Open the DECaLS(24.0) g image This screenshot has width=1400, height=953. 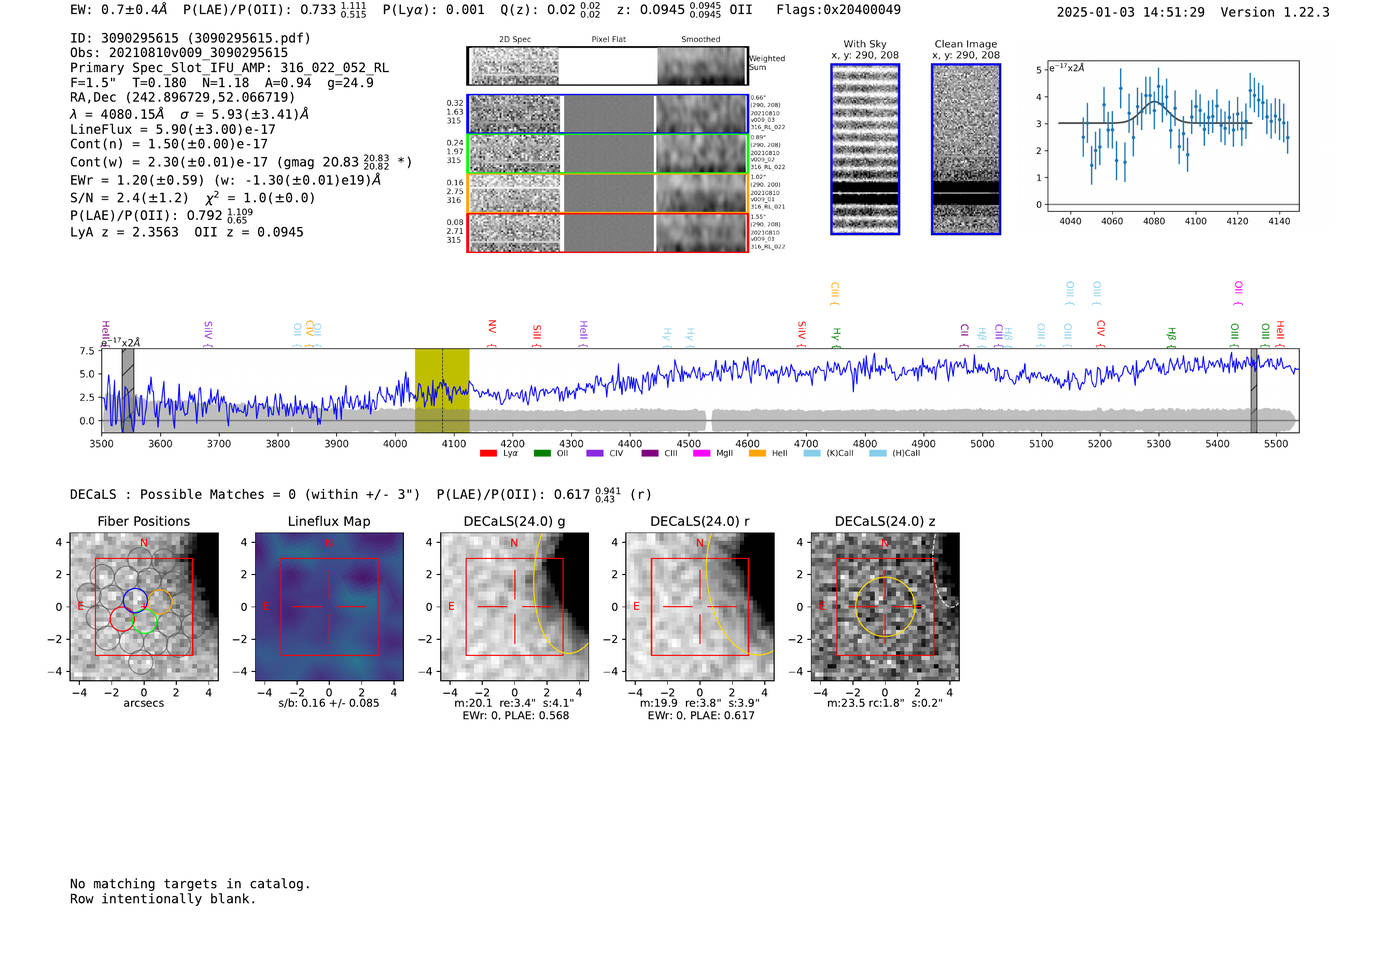point(514,607)
